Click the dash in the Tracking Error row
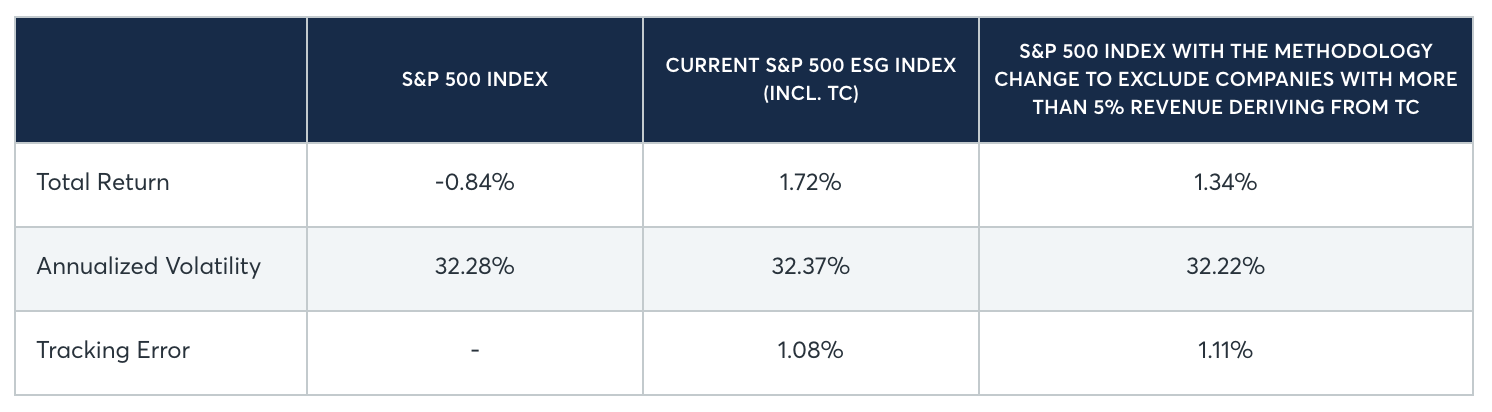The image size is (1492, 412). point(474,350)
